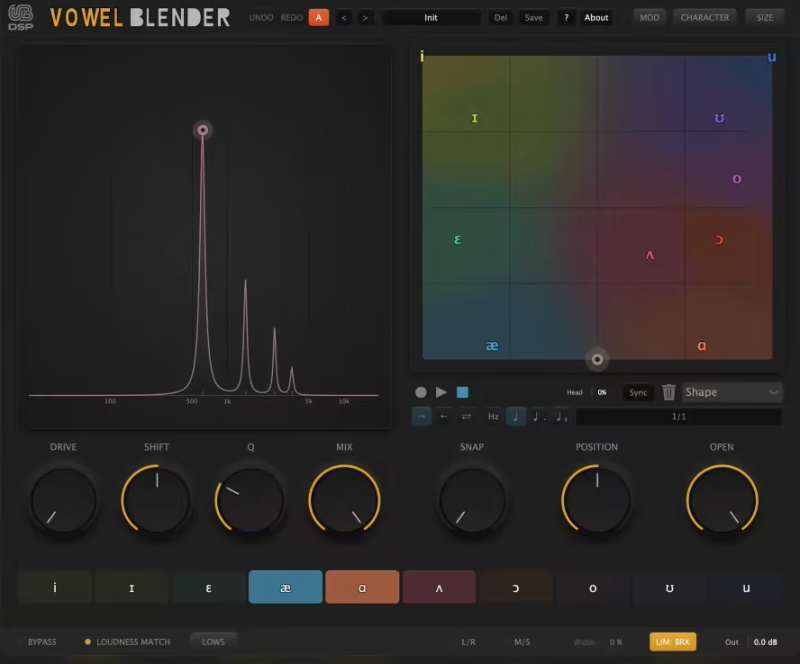800x664 pixels.
Task: Save the preset with Save button
Action: pyautogui.click(x=534, y=17)
